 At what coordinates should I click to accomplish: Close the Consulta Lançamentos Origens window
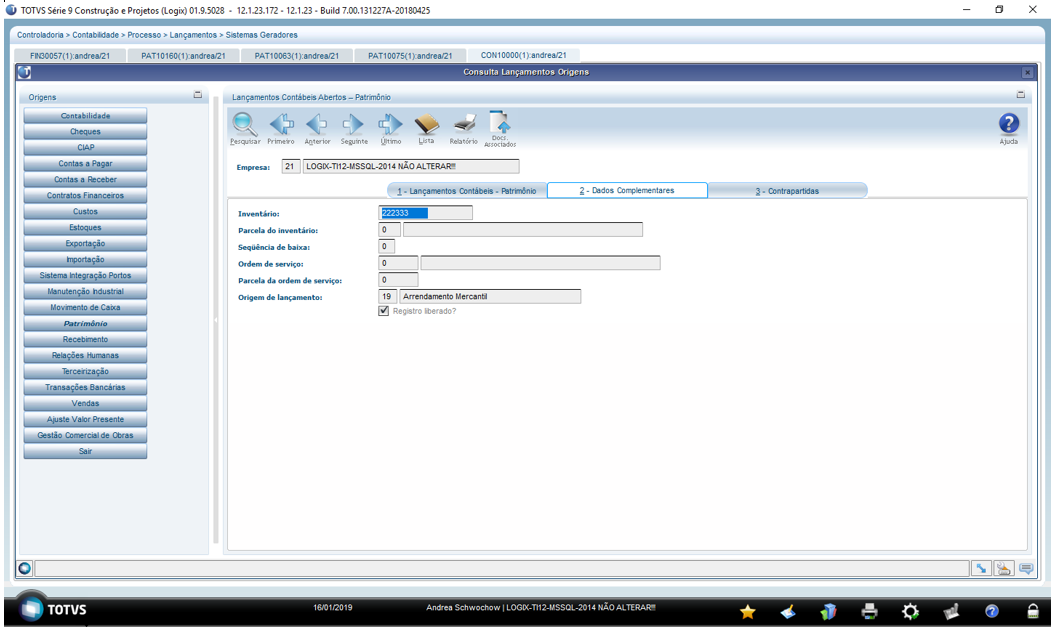click(1027, 72)
